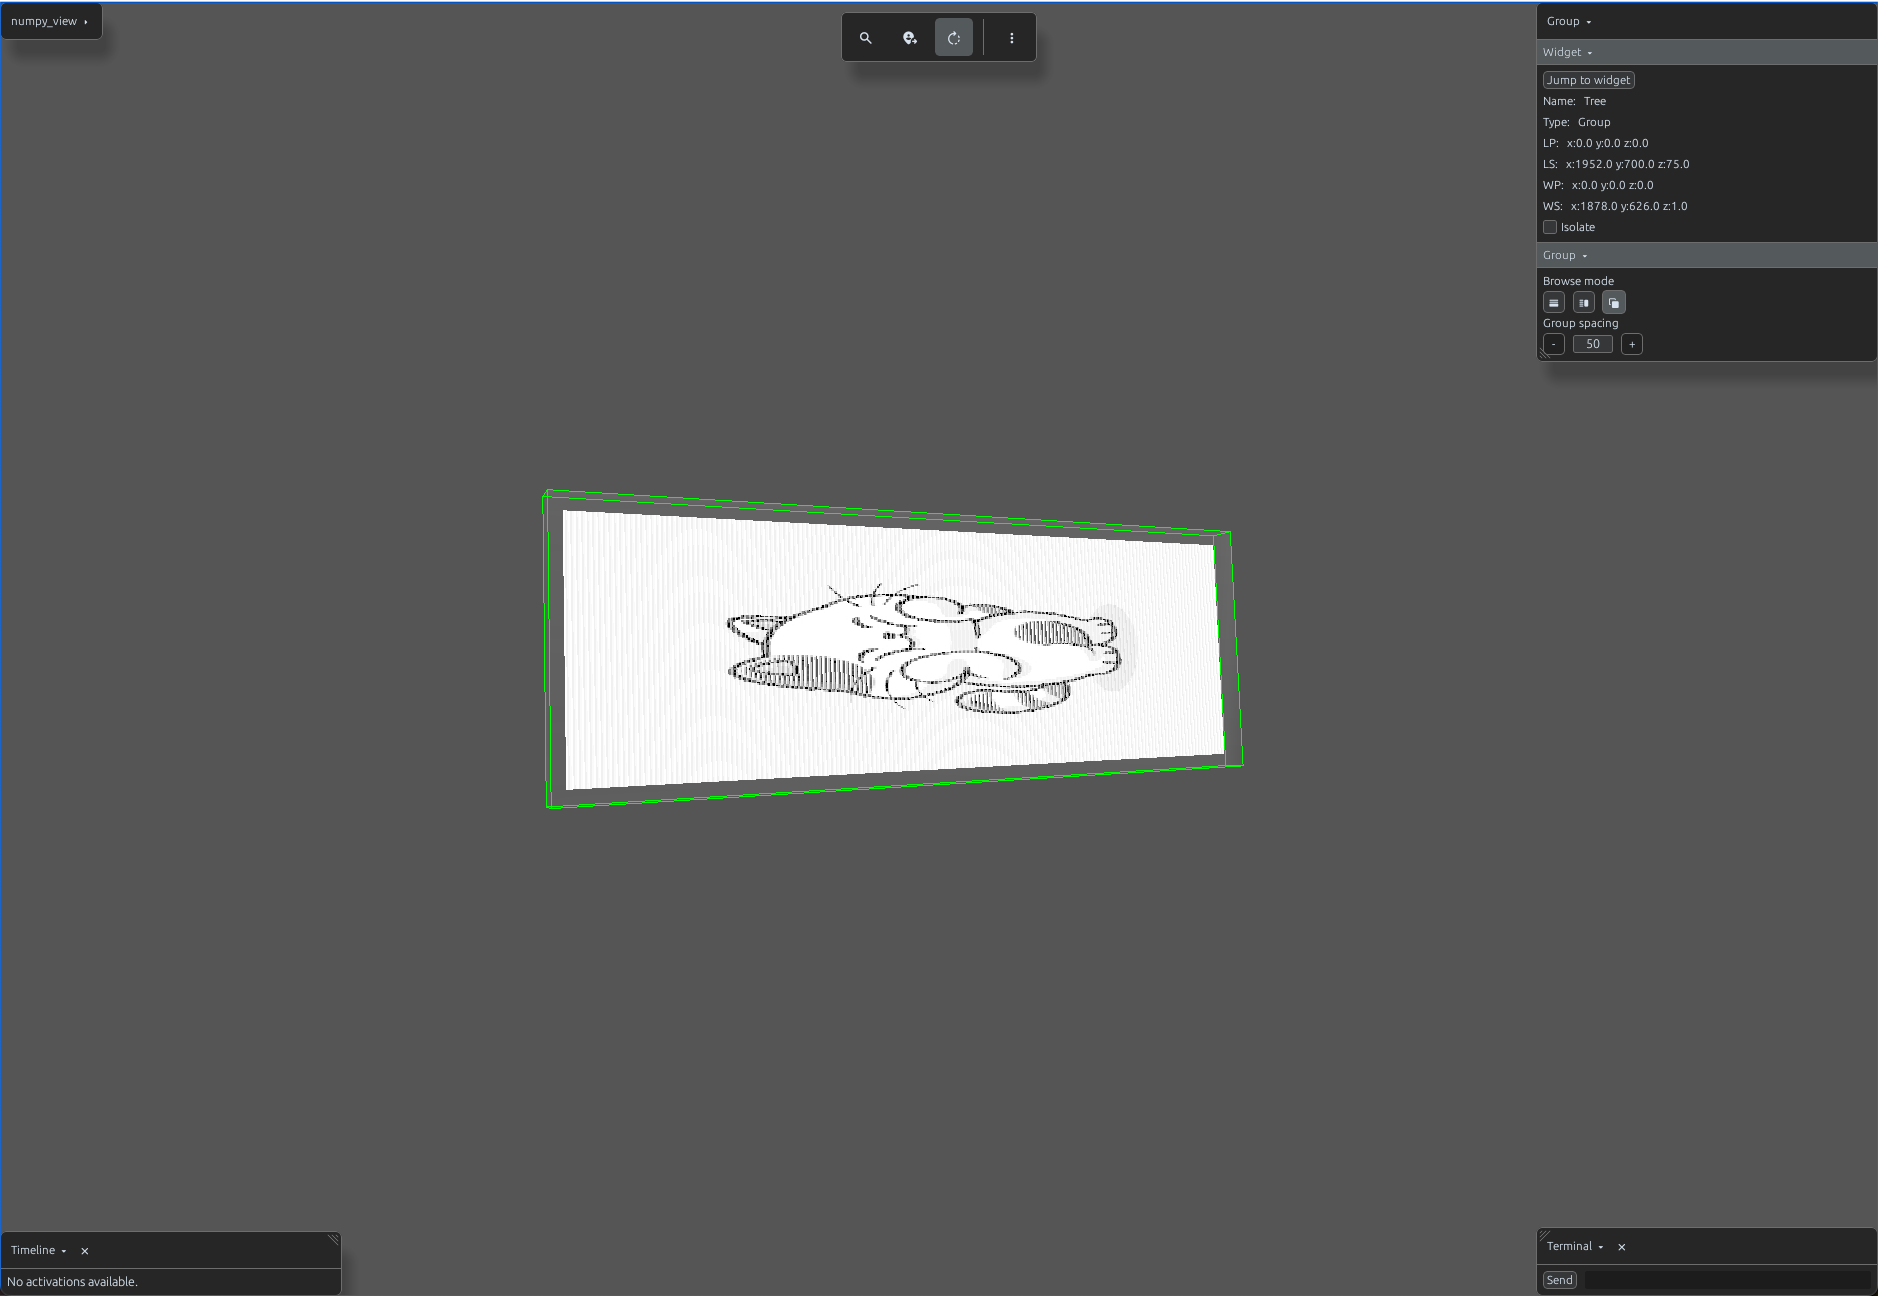Screen dimensions: 1878x1296
Task: Open the Terminal panel dropdown
Action: 1575,1246
